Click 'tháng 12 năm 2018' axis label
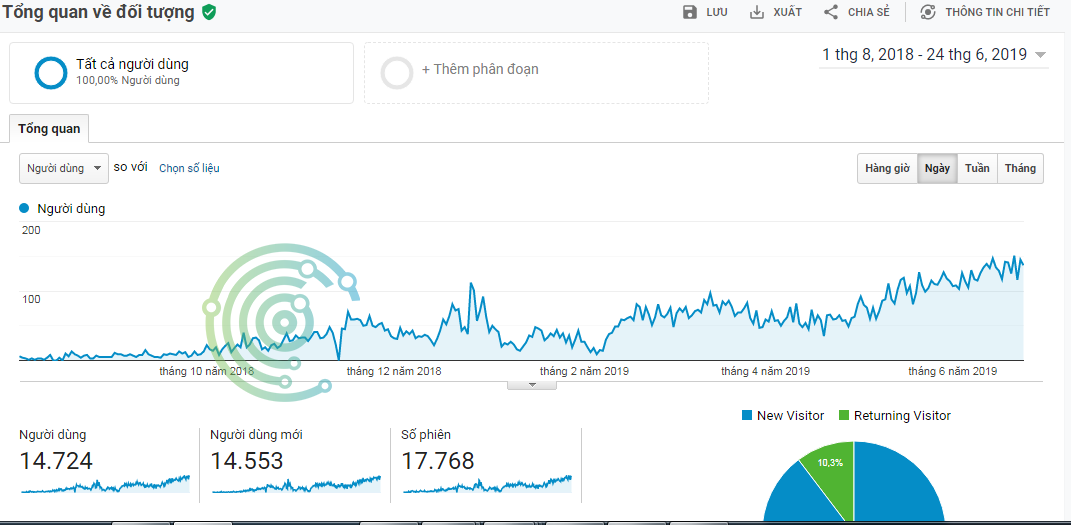The image size is (1071, 525). tap(394, 371)
